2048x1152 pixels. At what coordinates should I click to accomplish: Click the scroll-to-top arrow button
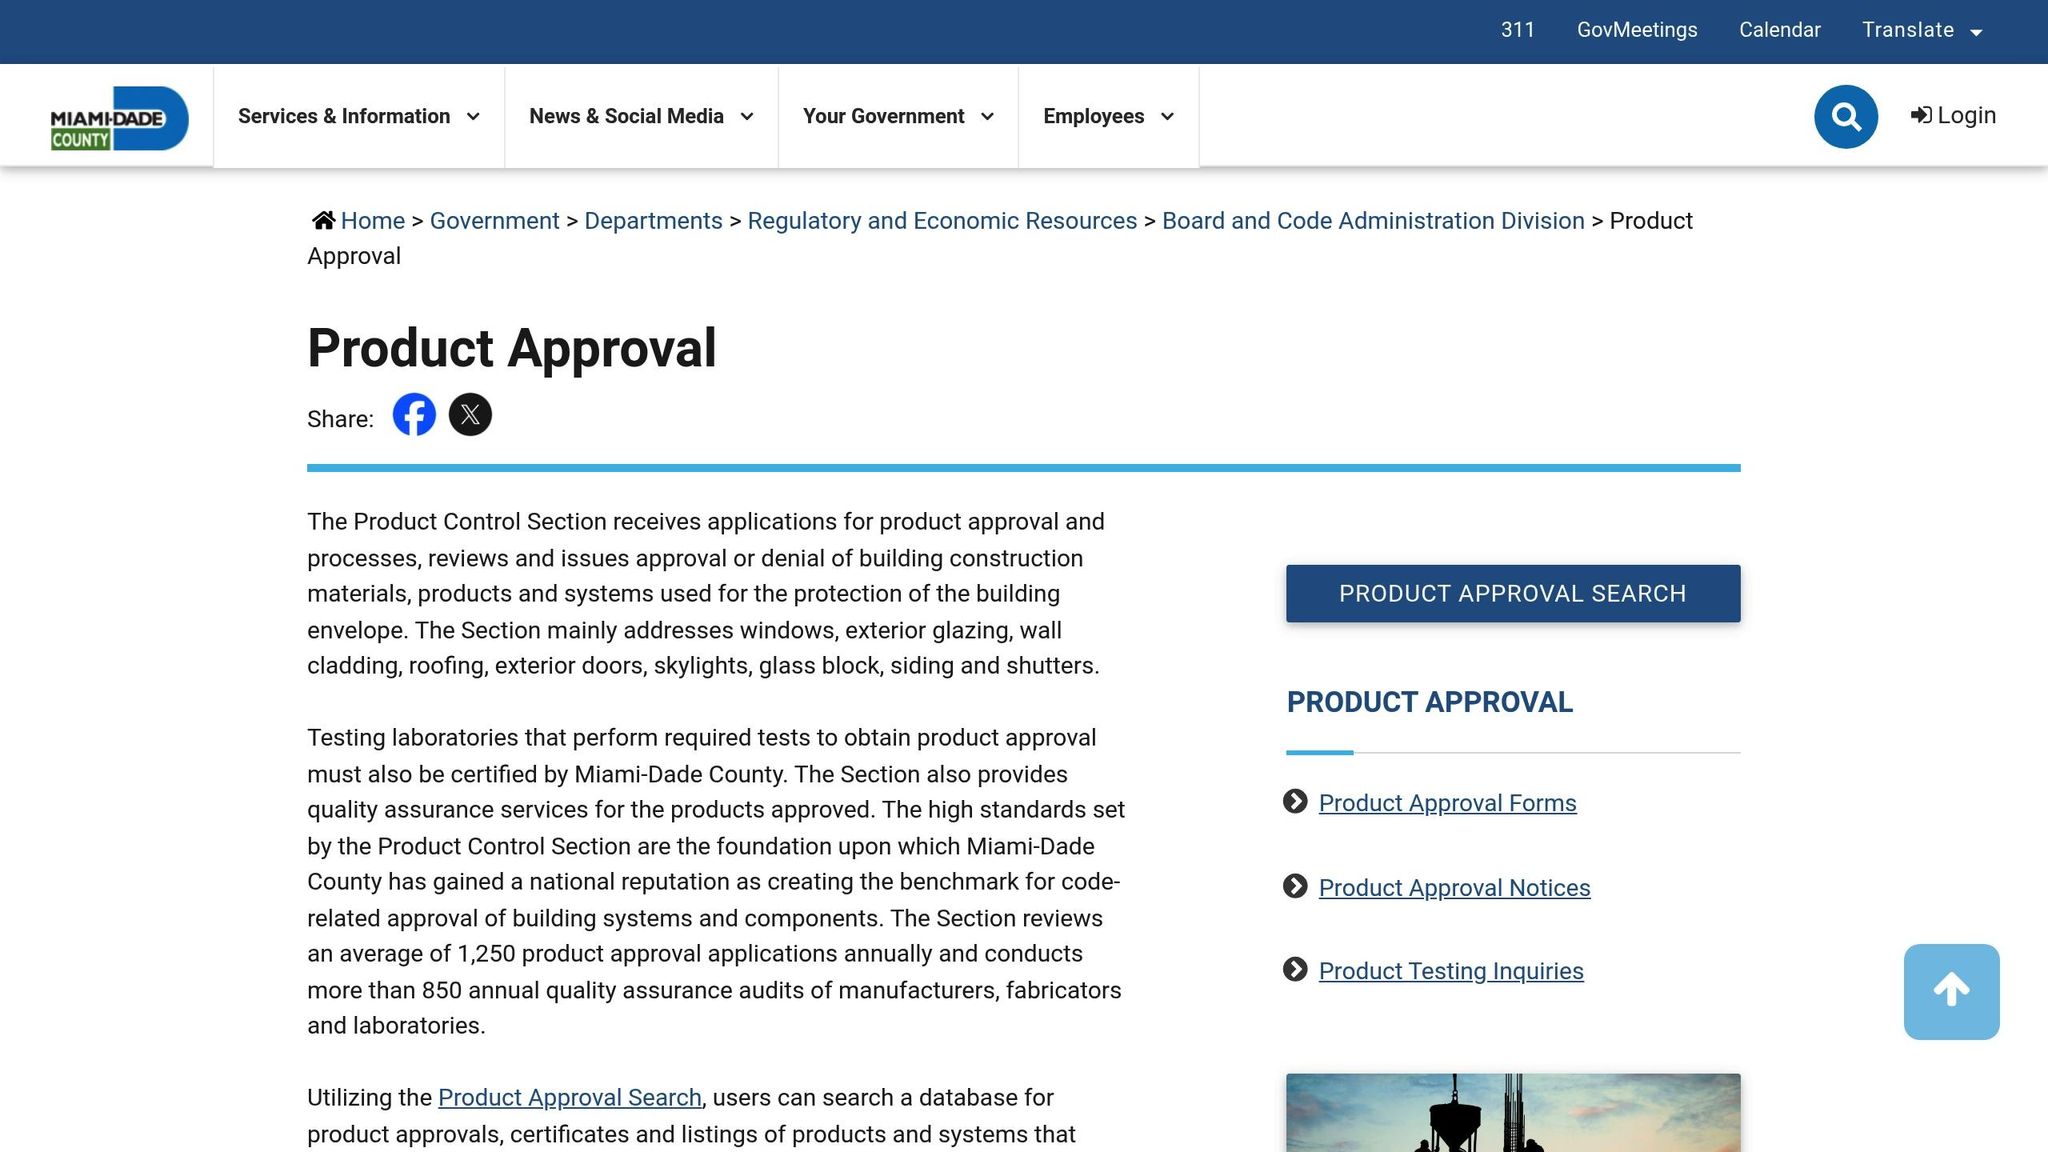[1951, 991]
